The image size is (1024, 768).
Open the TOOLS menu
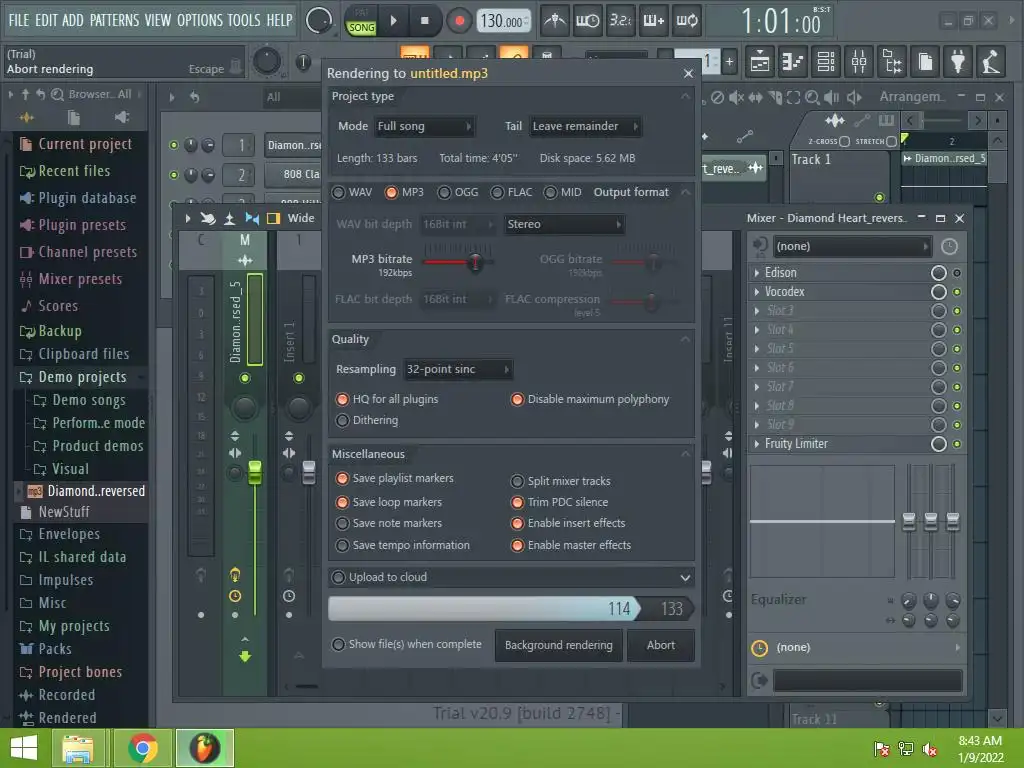(244, 20)
